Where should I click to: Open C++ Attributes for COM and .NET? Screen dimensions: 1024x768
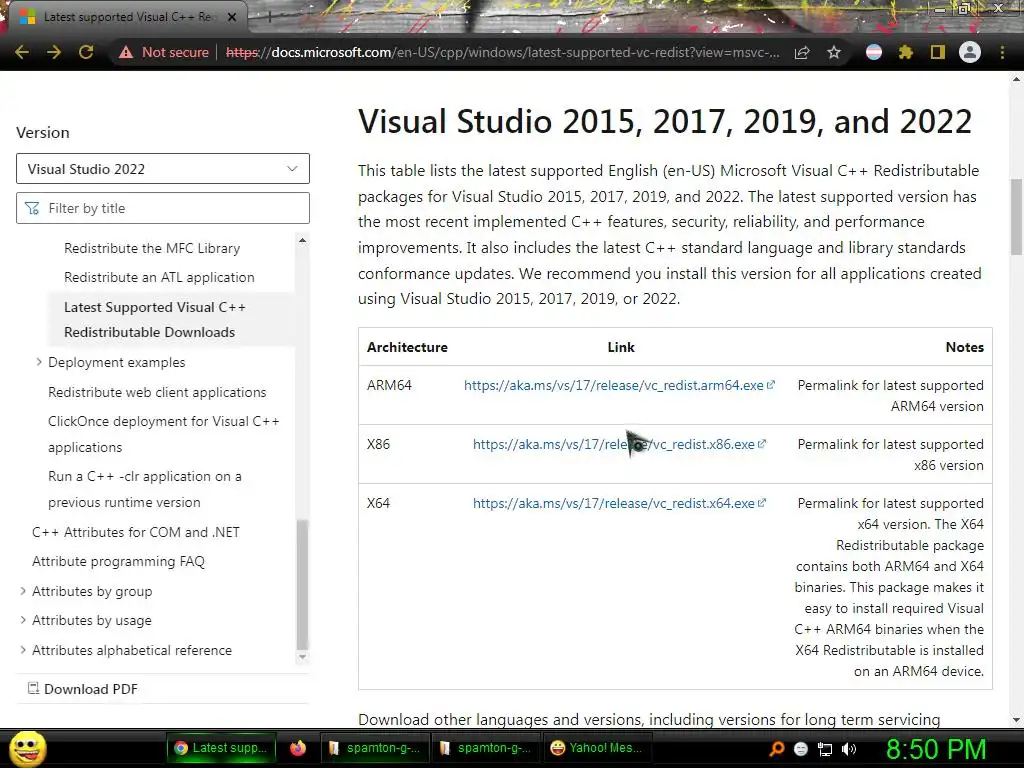point(136,532)
